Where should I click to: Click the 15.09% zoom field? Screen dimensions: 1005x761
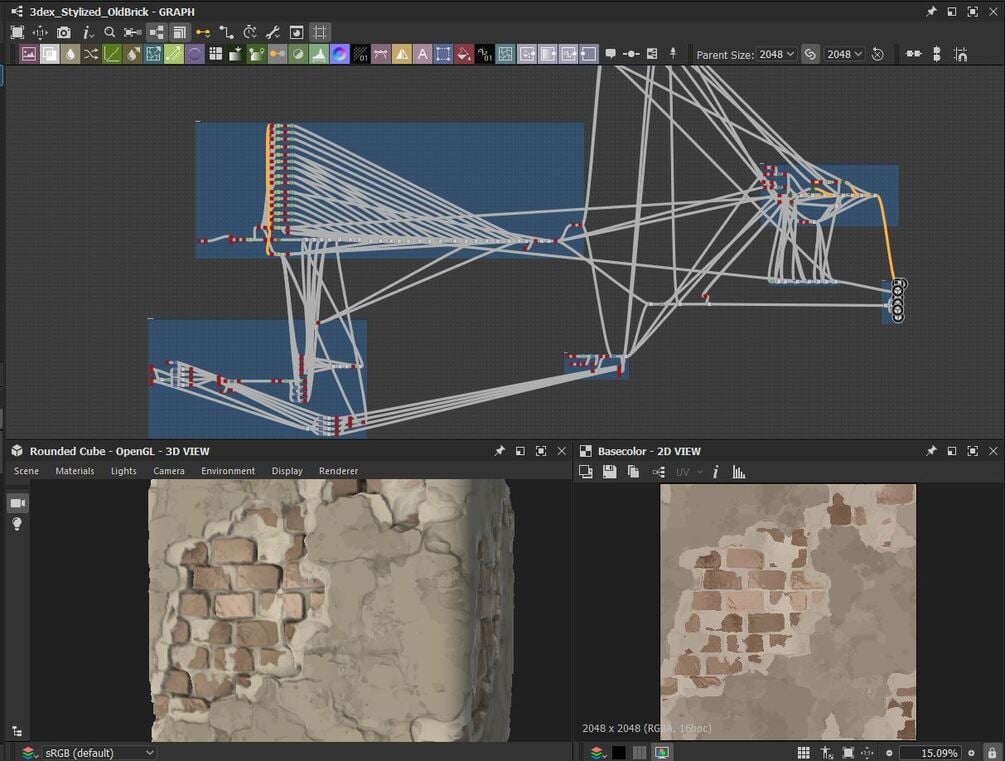[930, 753]
